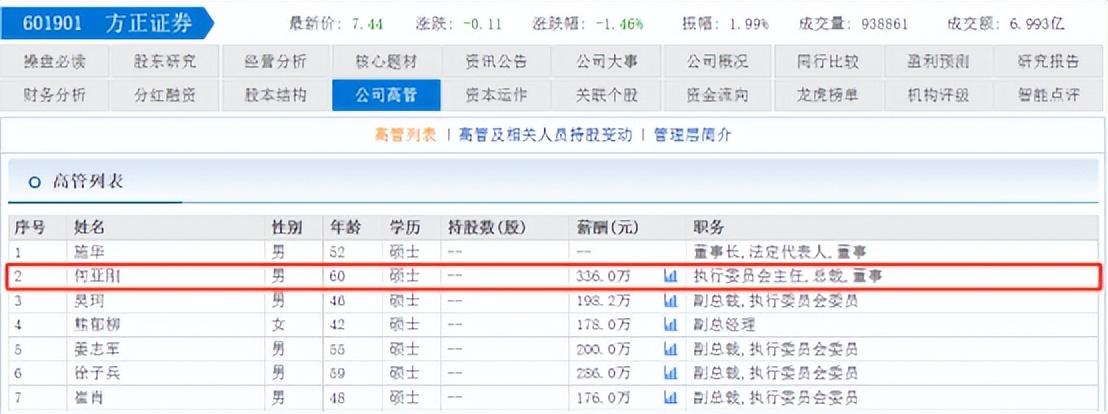Viewport: 1108px width, 414px height.
Task: Select executive name 崔肖
Action: (89, 397)
